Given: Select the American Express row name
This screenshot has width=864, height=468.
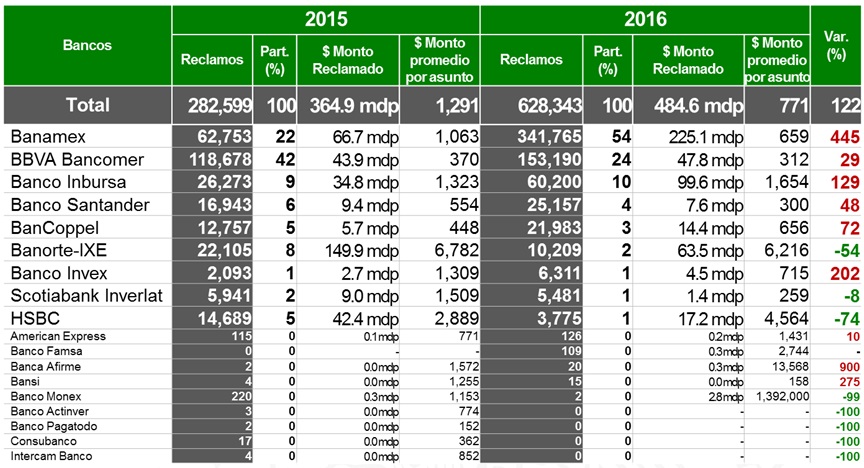Looking at the screenshot, I should pos(58,336).
